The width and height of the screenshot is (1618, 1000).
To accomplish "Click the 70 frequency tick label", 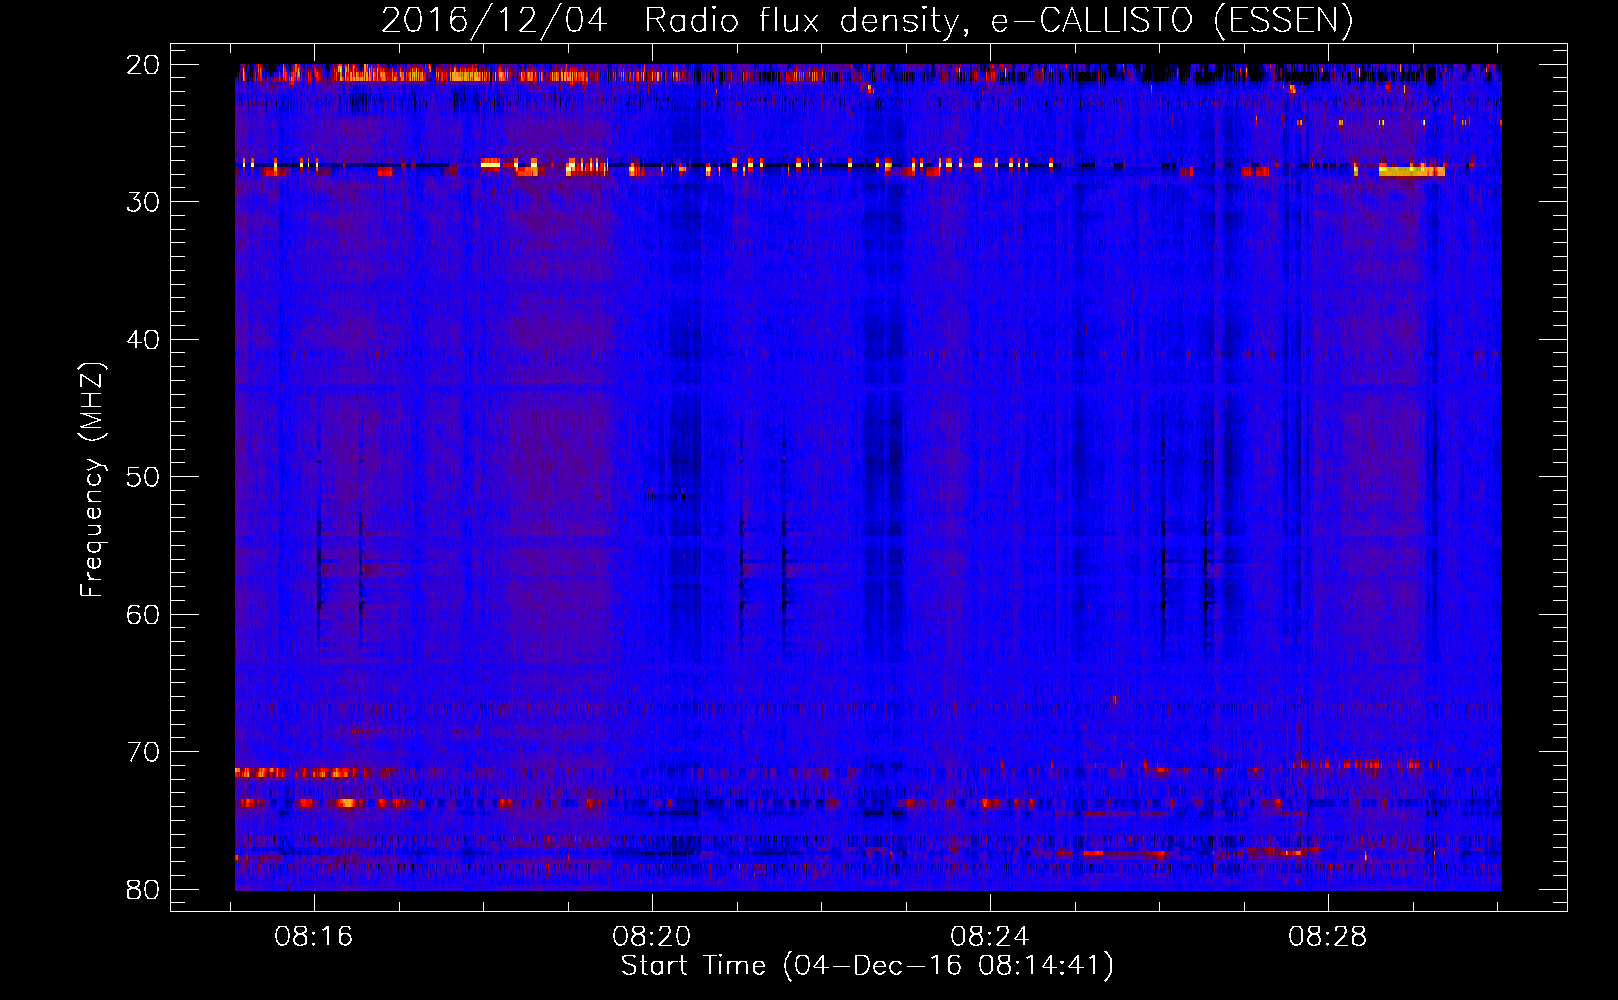I will [x=143, y=752].
